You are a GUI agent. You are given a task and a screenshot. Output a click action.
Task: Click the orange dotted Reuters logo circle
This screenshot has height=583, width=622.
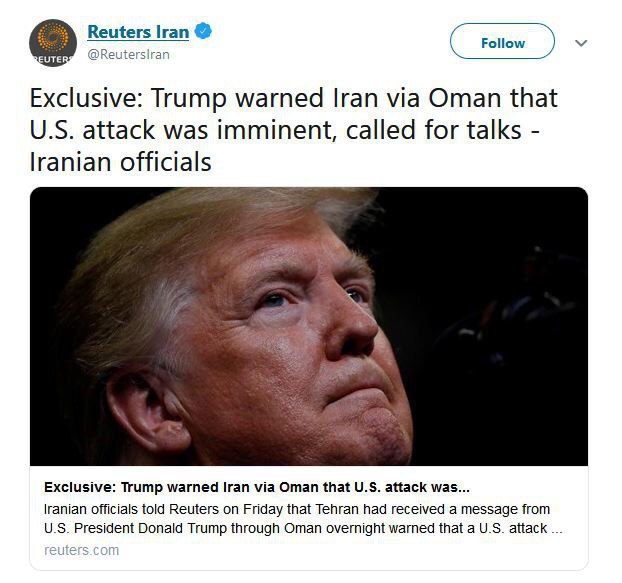(x=53, y=37)
